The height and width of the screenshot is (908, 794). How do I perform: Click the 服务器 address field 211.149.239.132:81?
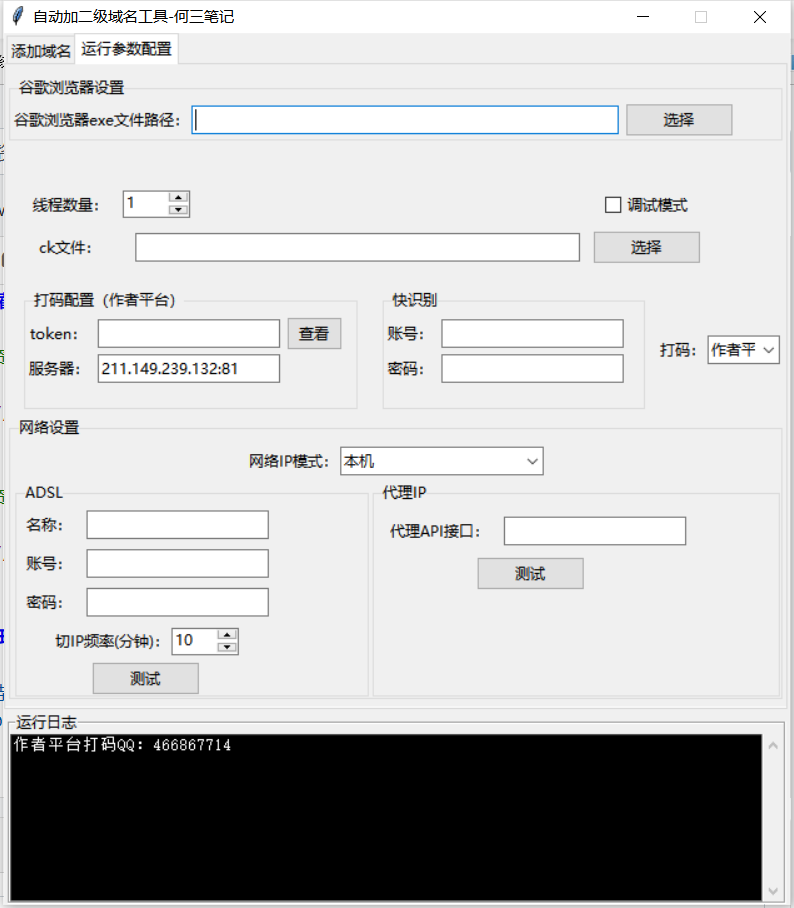coord(189,368)
